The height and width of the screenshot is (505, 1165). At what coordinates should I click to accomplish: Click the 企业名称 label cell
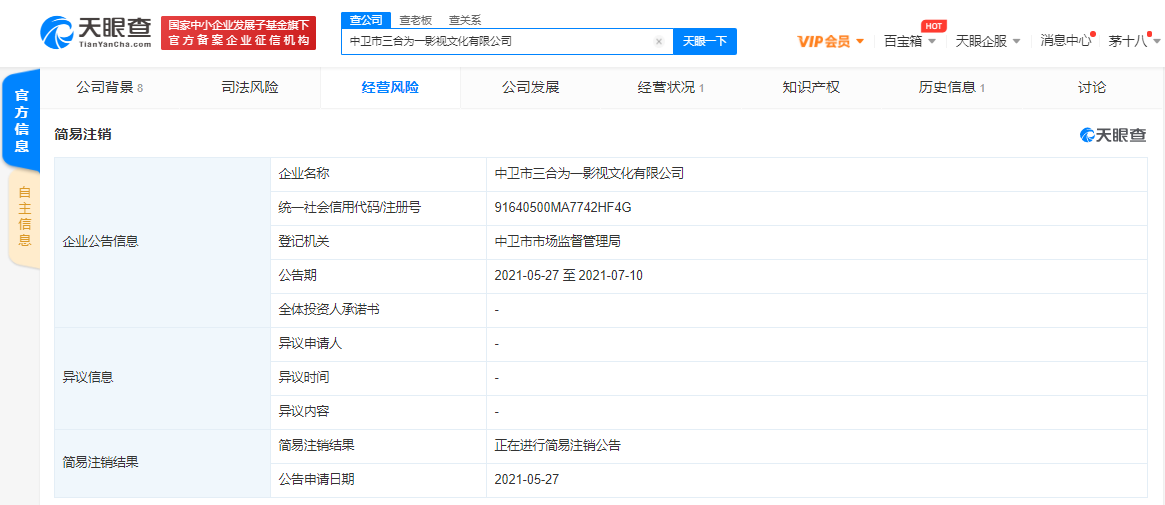[378, 174]
